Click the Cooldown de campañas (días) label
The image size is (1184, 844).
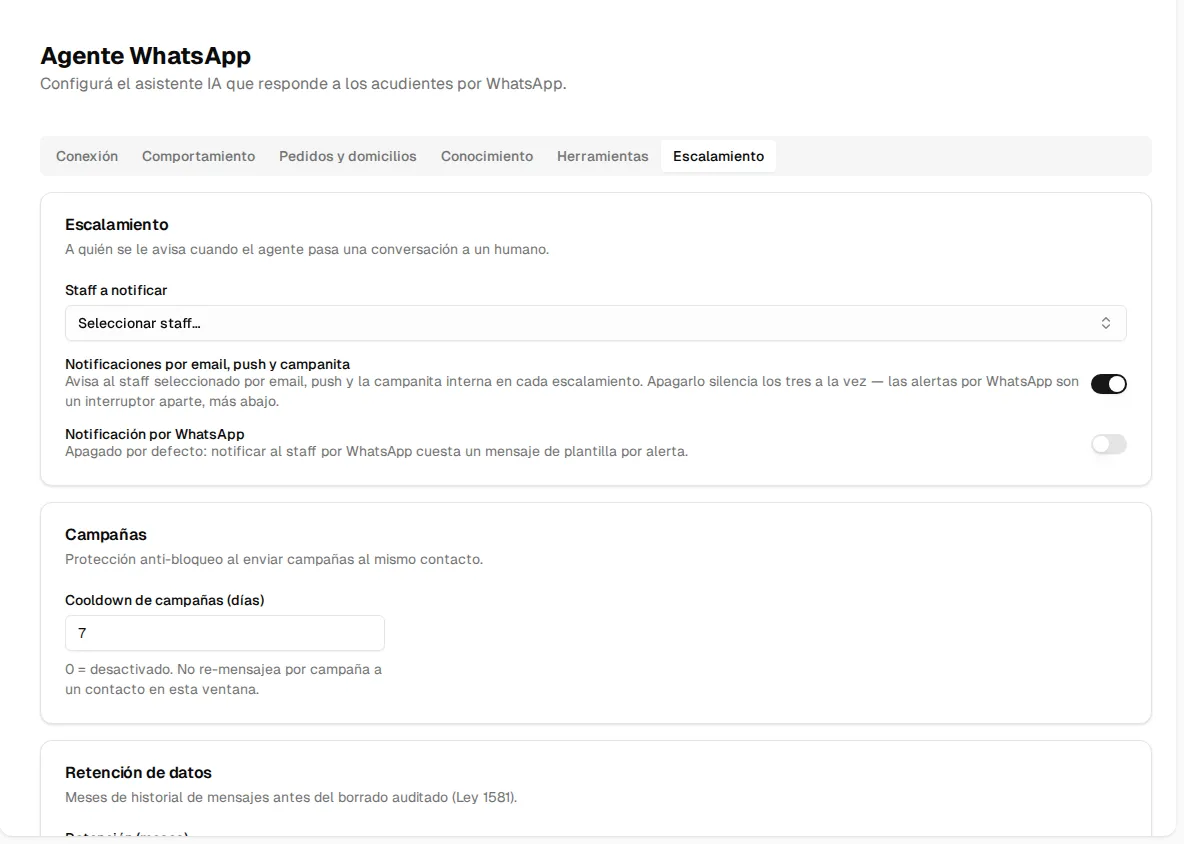(165, 600)
